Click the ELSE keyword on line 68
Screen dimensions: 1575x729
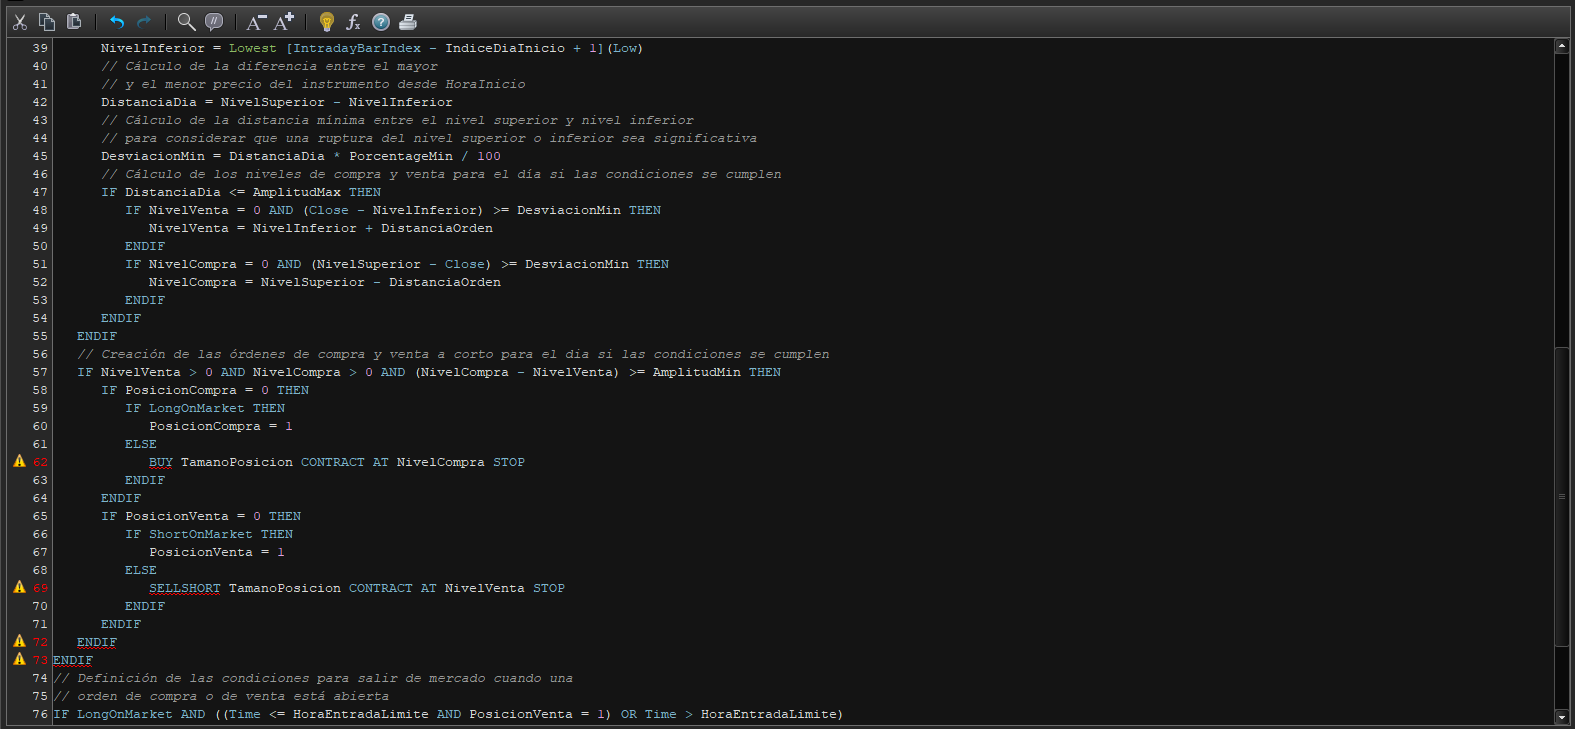(141, 570)
